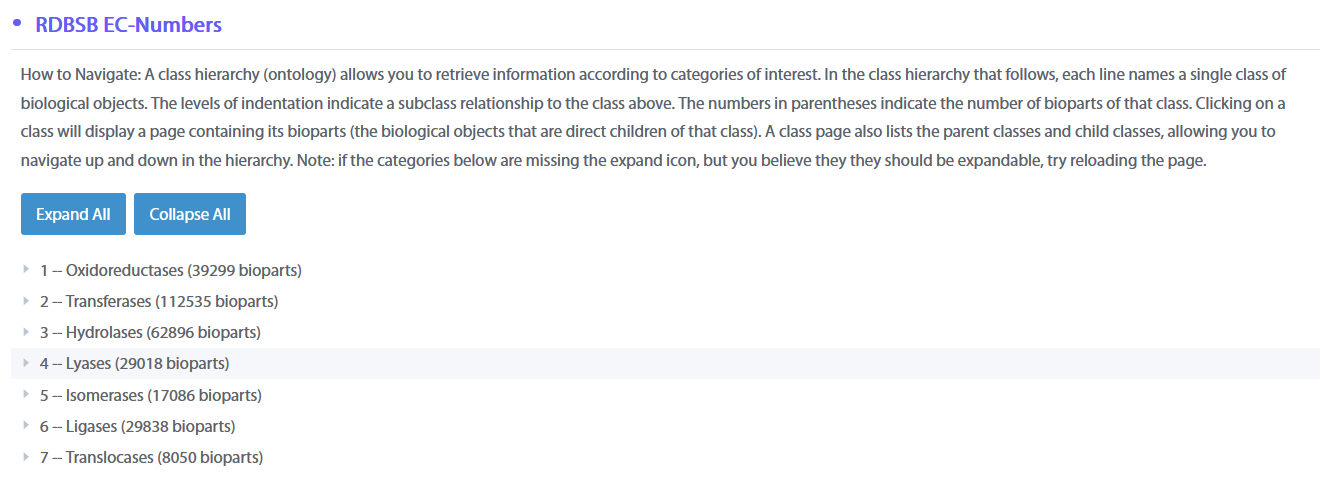Open the RDBSB EC-Numbers heading link
This screenshot has width=1325, height=488.
tap(128, 25)
